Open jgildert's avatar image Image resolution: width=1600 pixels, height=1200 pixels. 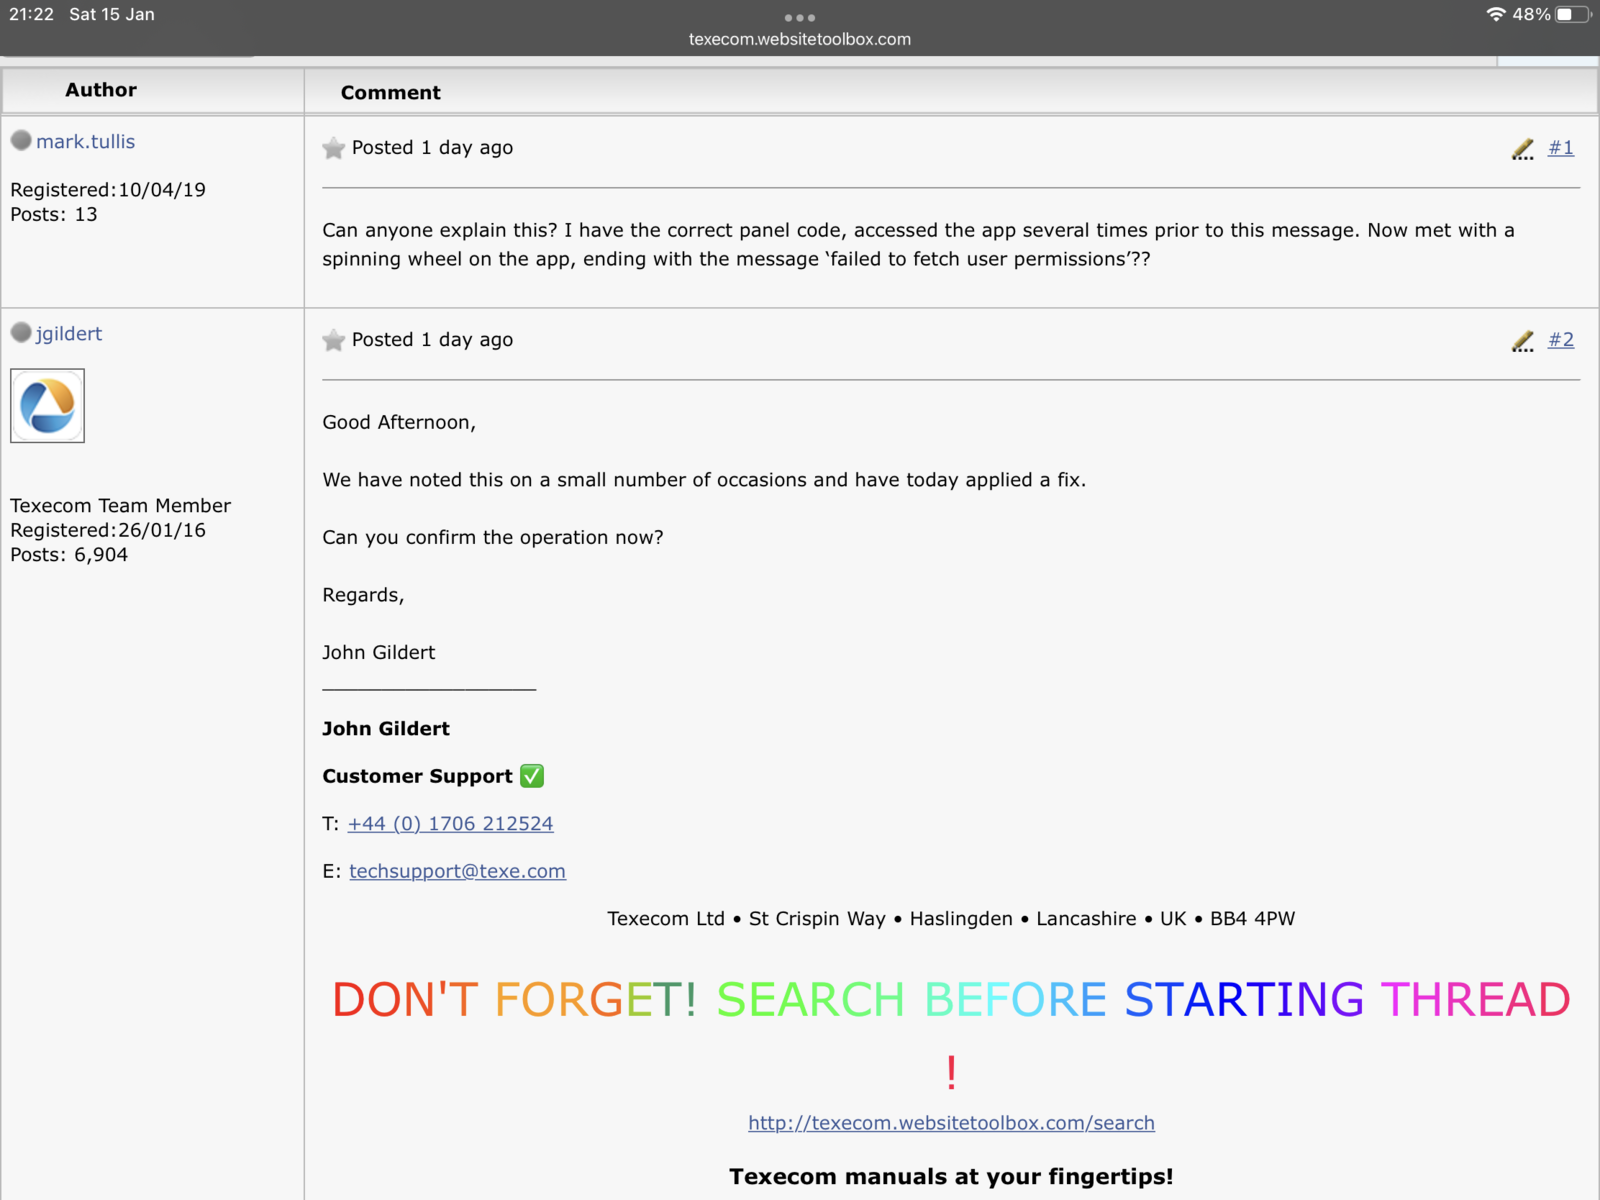(x=47, y=406)
